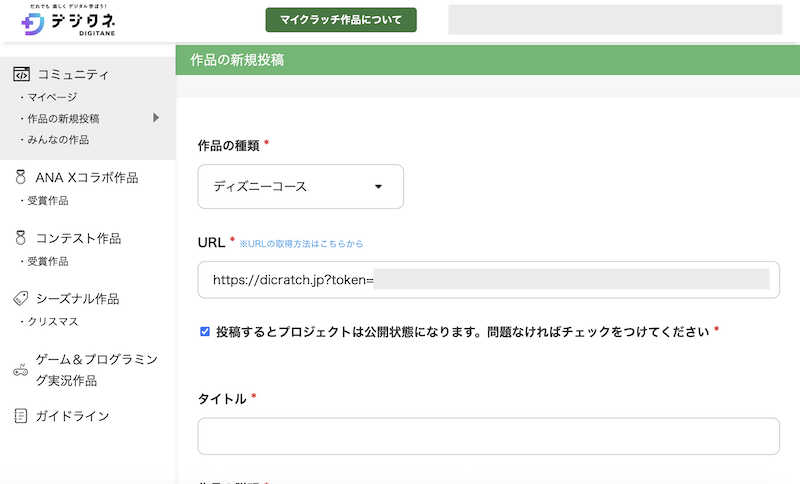Click the game controller icon
The height and width of the screenshot is (484, 800).
[x=21, y=370]
